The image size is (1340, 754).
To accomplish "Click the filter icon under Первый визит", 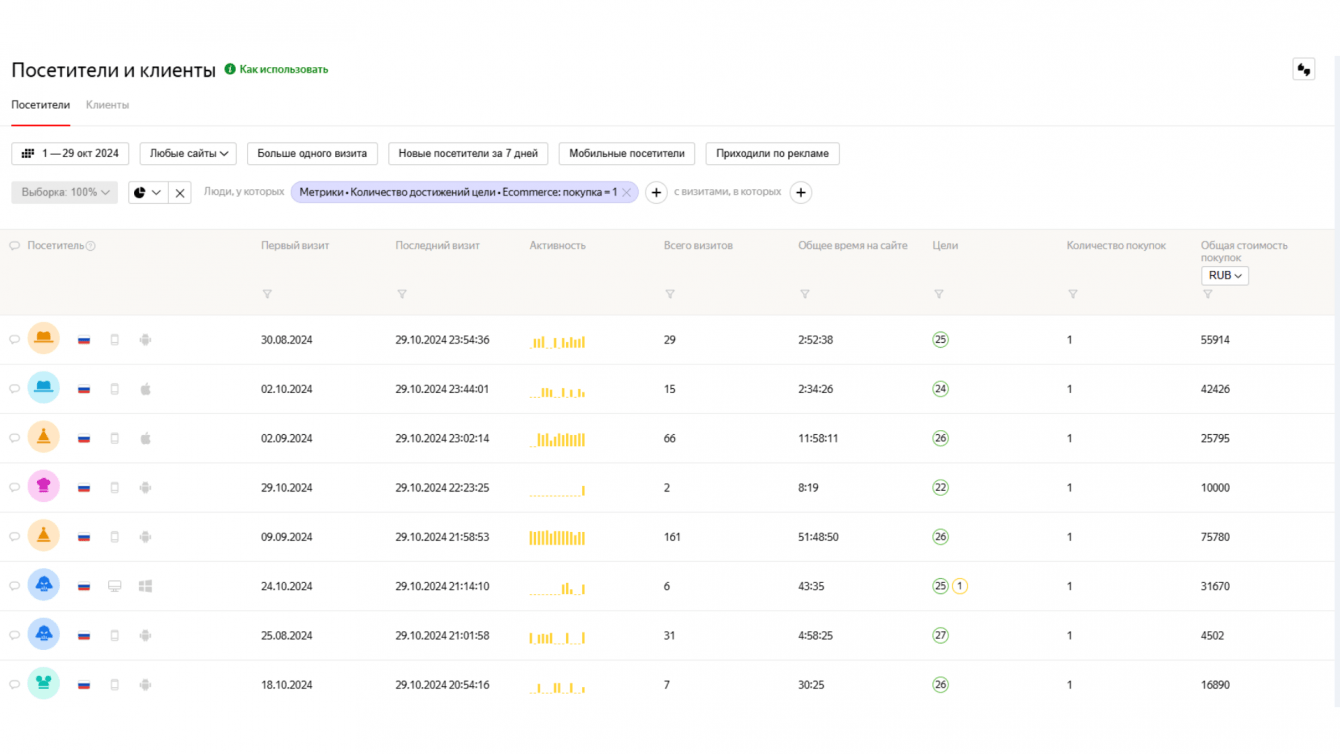I will tap(267, 294).
